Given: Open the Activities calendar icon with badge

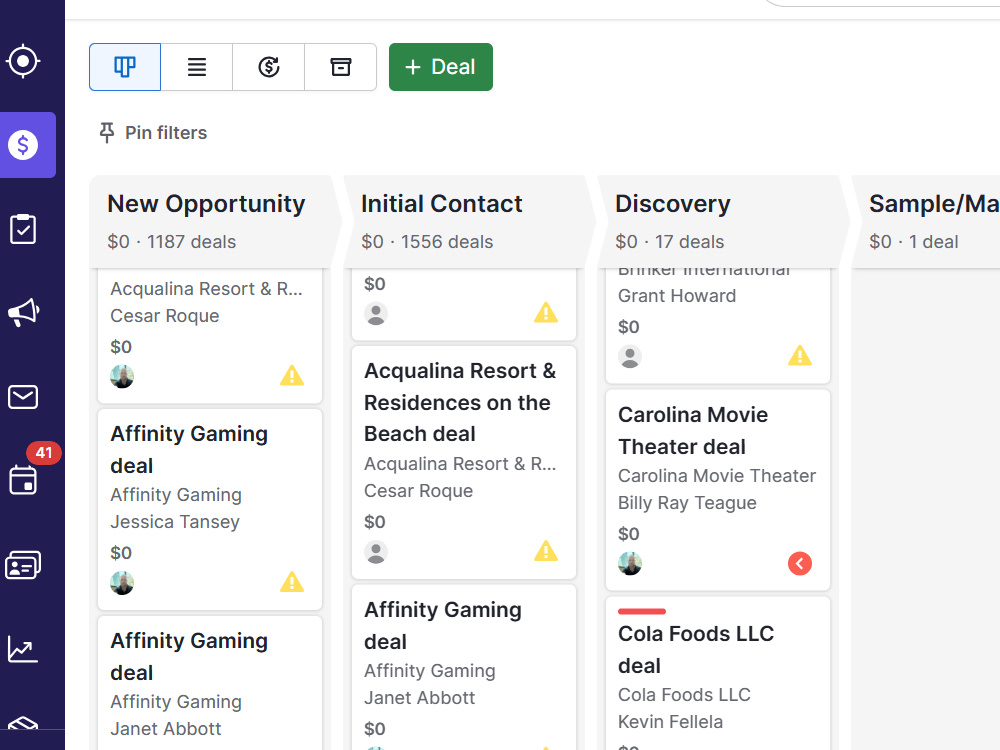Looking at the screenshot, I should 23,480.
